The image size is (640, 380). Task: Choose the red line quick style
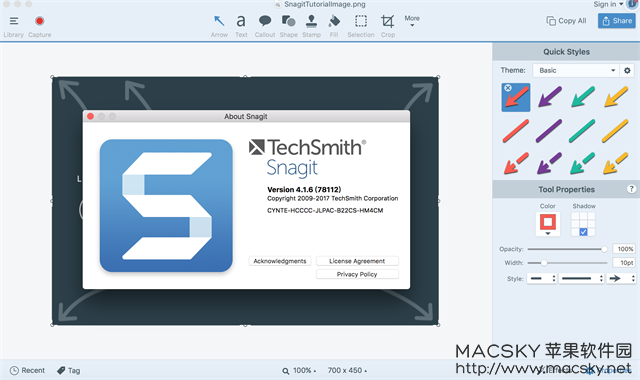click(x=516, y=131)
